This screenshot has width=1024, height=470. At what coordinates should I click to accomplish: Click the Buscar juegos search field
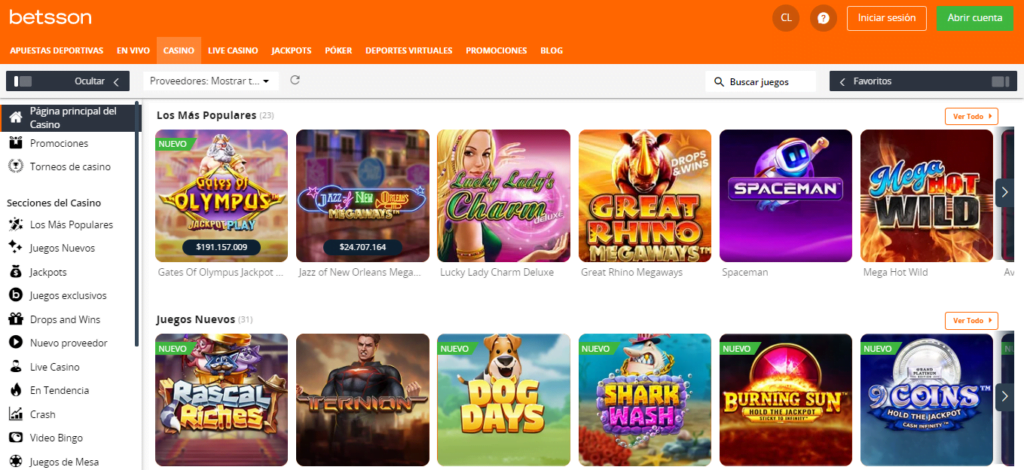tap(761, 82)
